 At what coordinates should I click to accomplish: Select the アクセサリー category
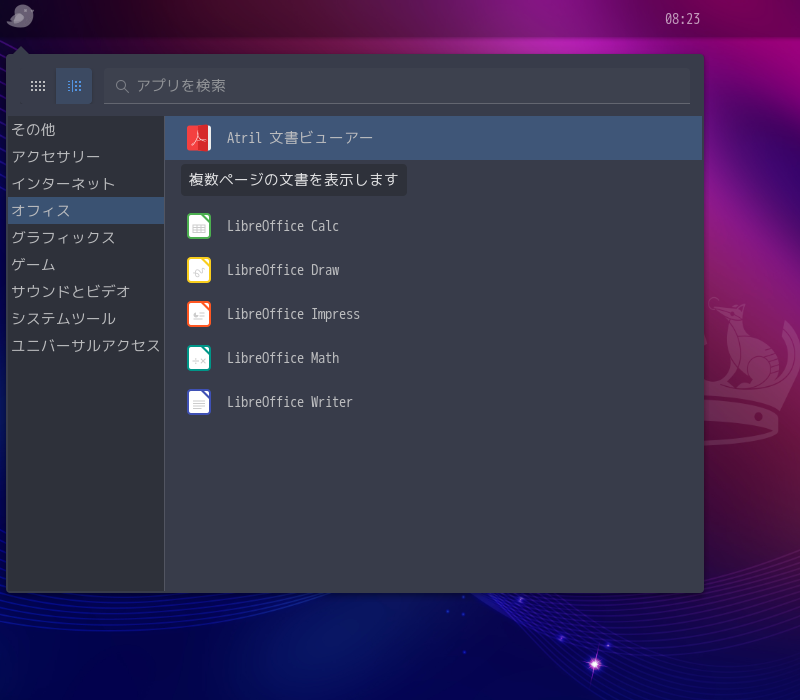pos(86,157)
